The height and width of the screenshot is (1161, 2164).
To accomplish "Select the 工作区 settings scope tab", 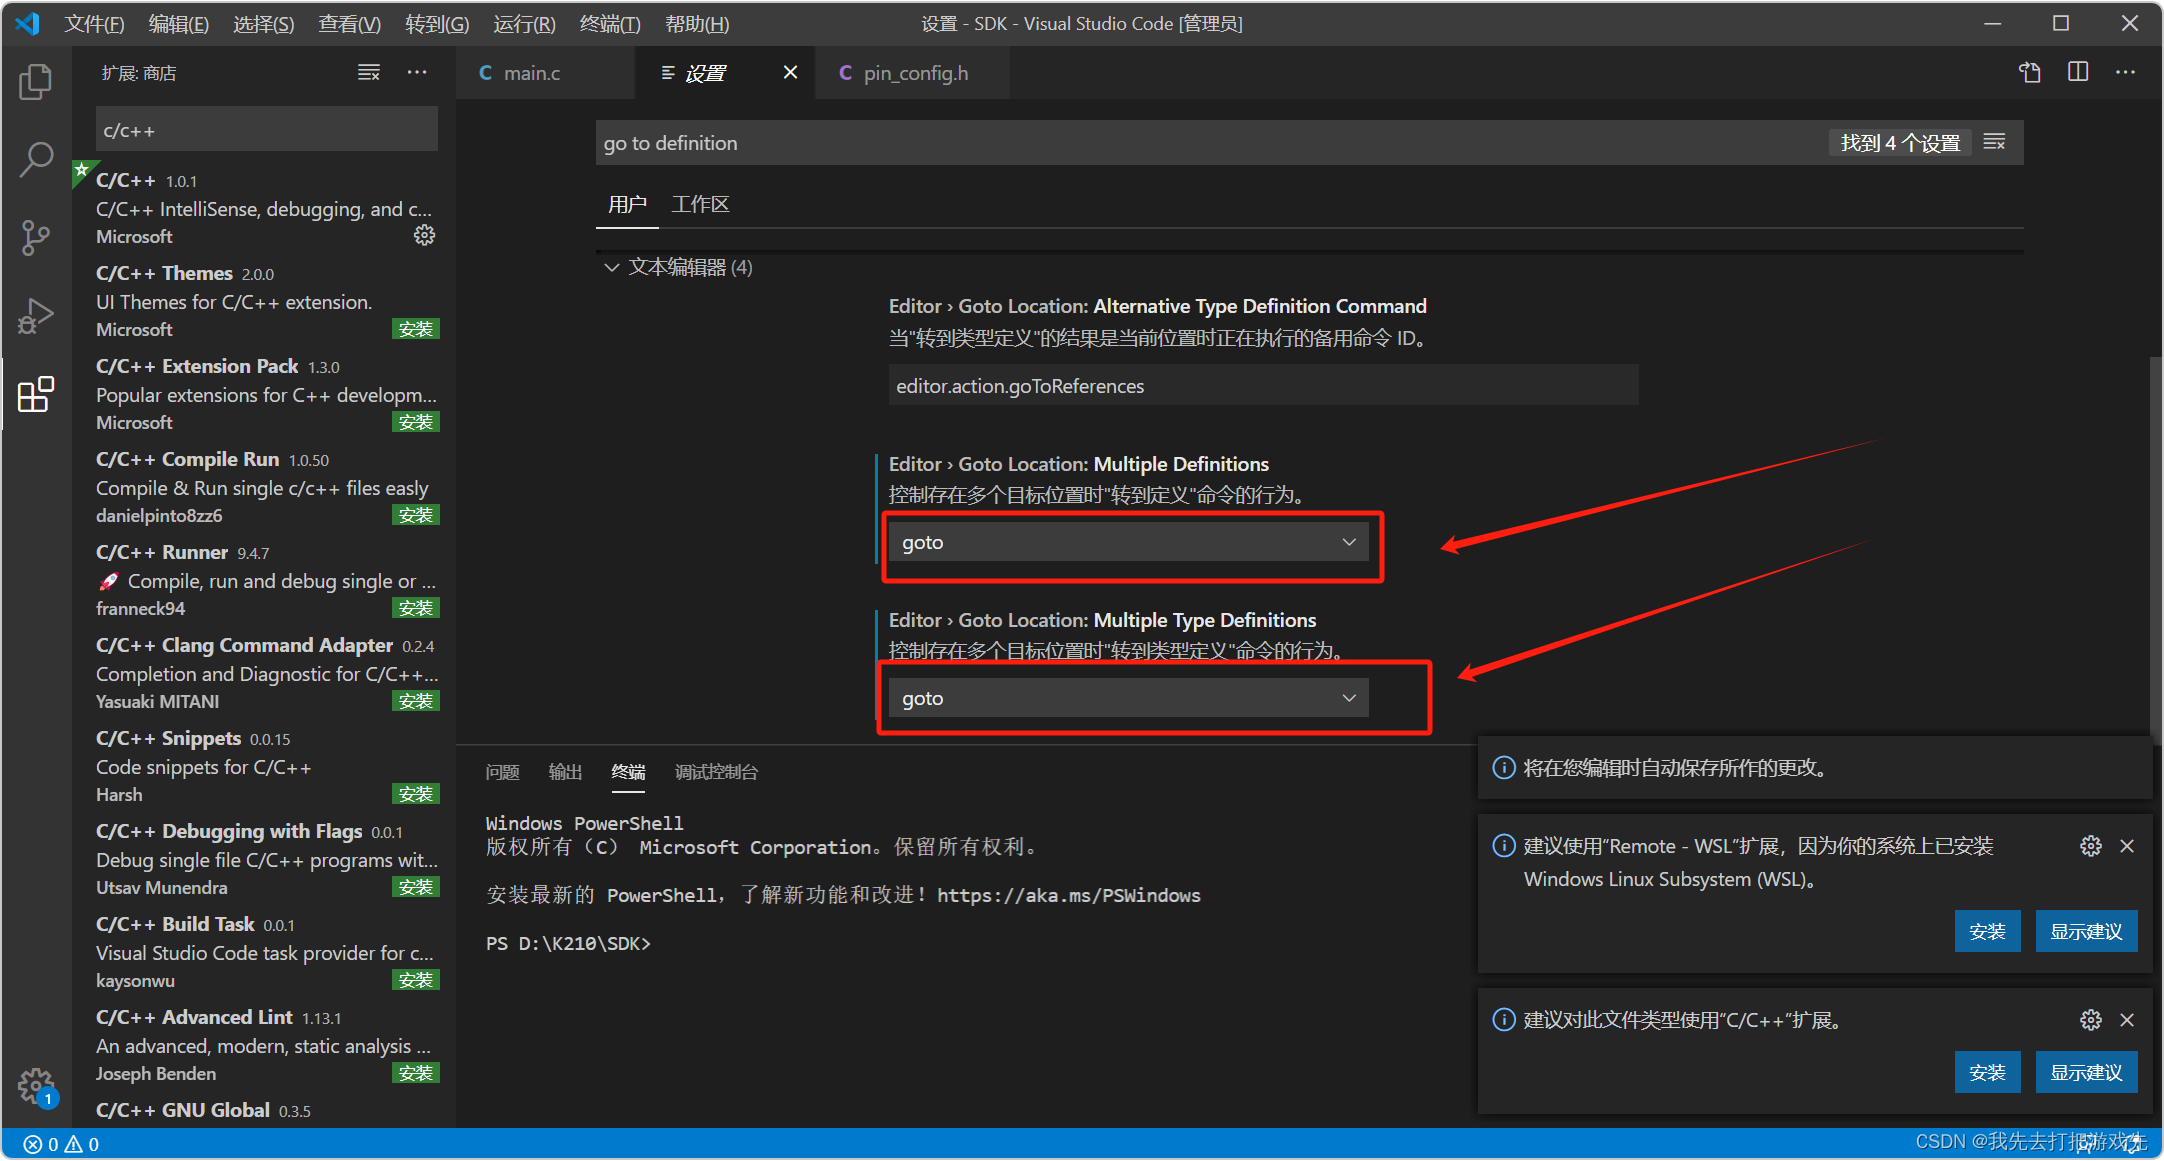I will (700, 204).
